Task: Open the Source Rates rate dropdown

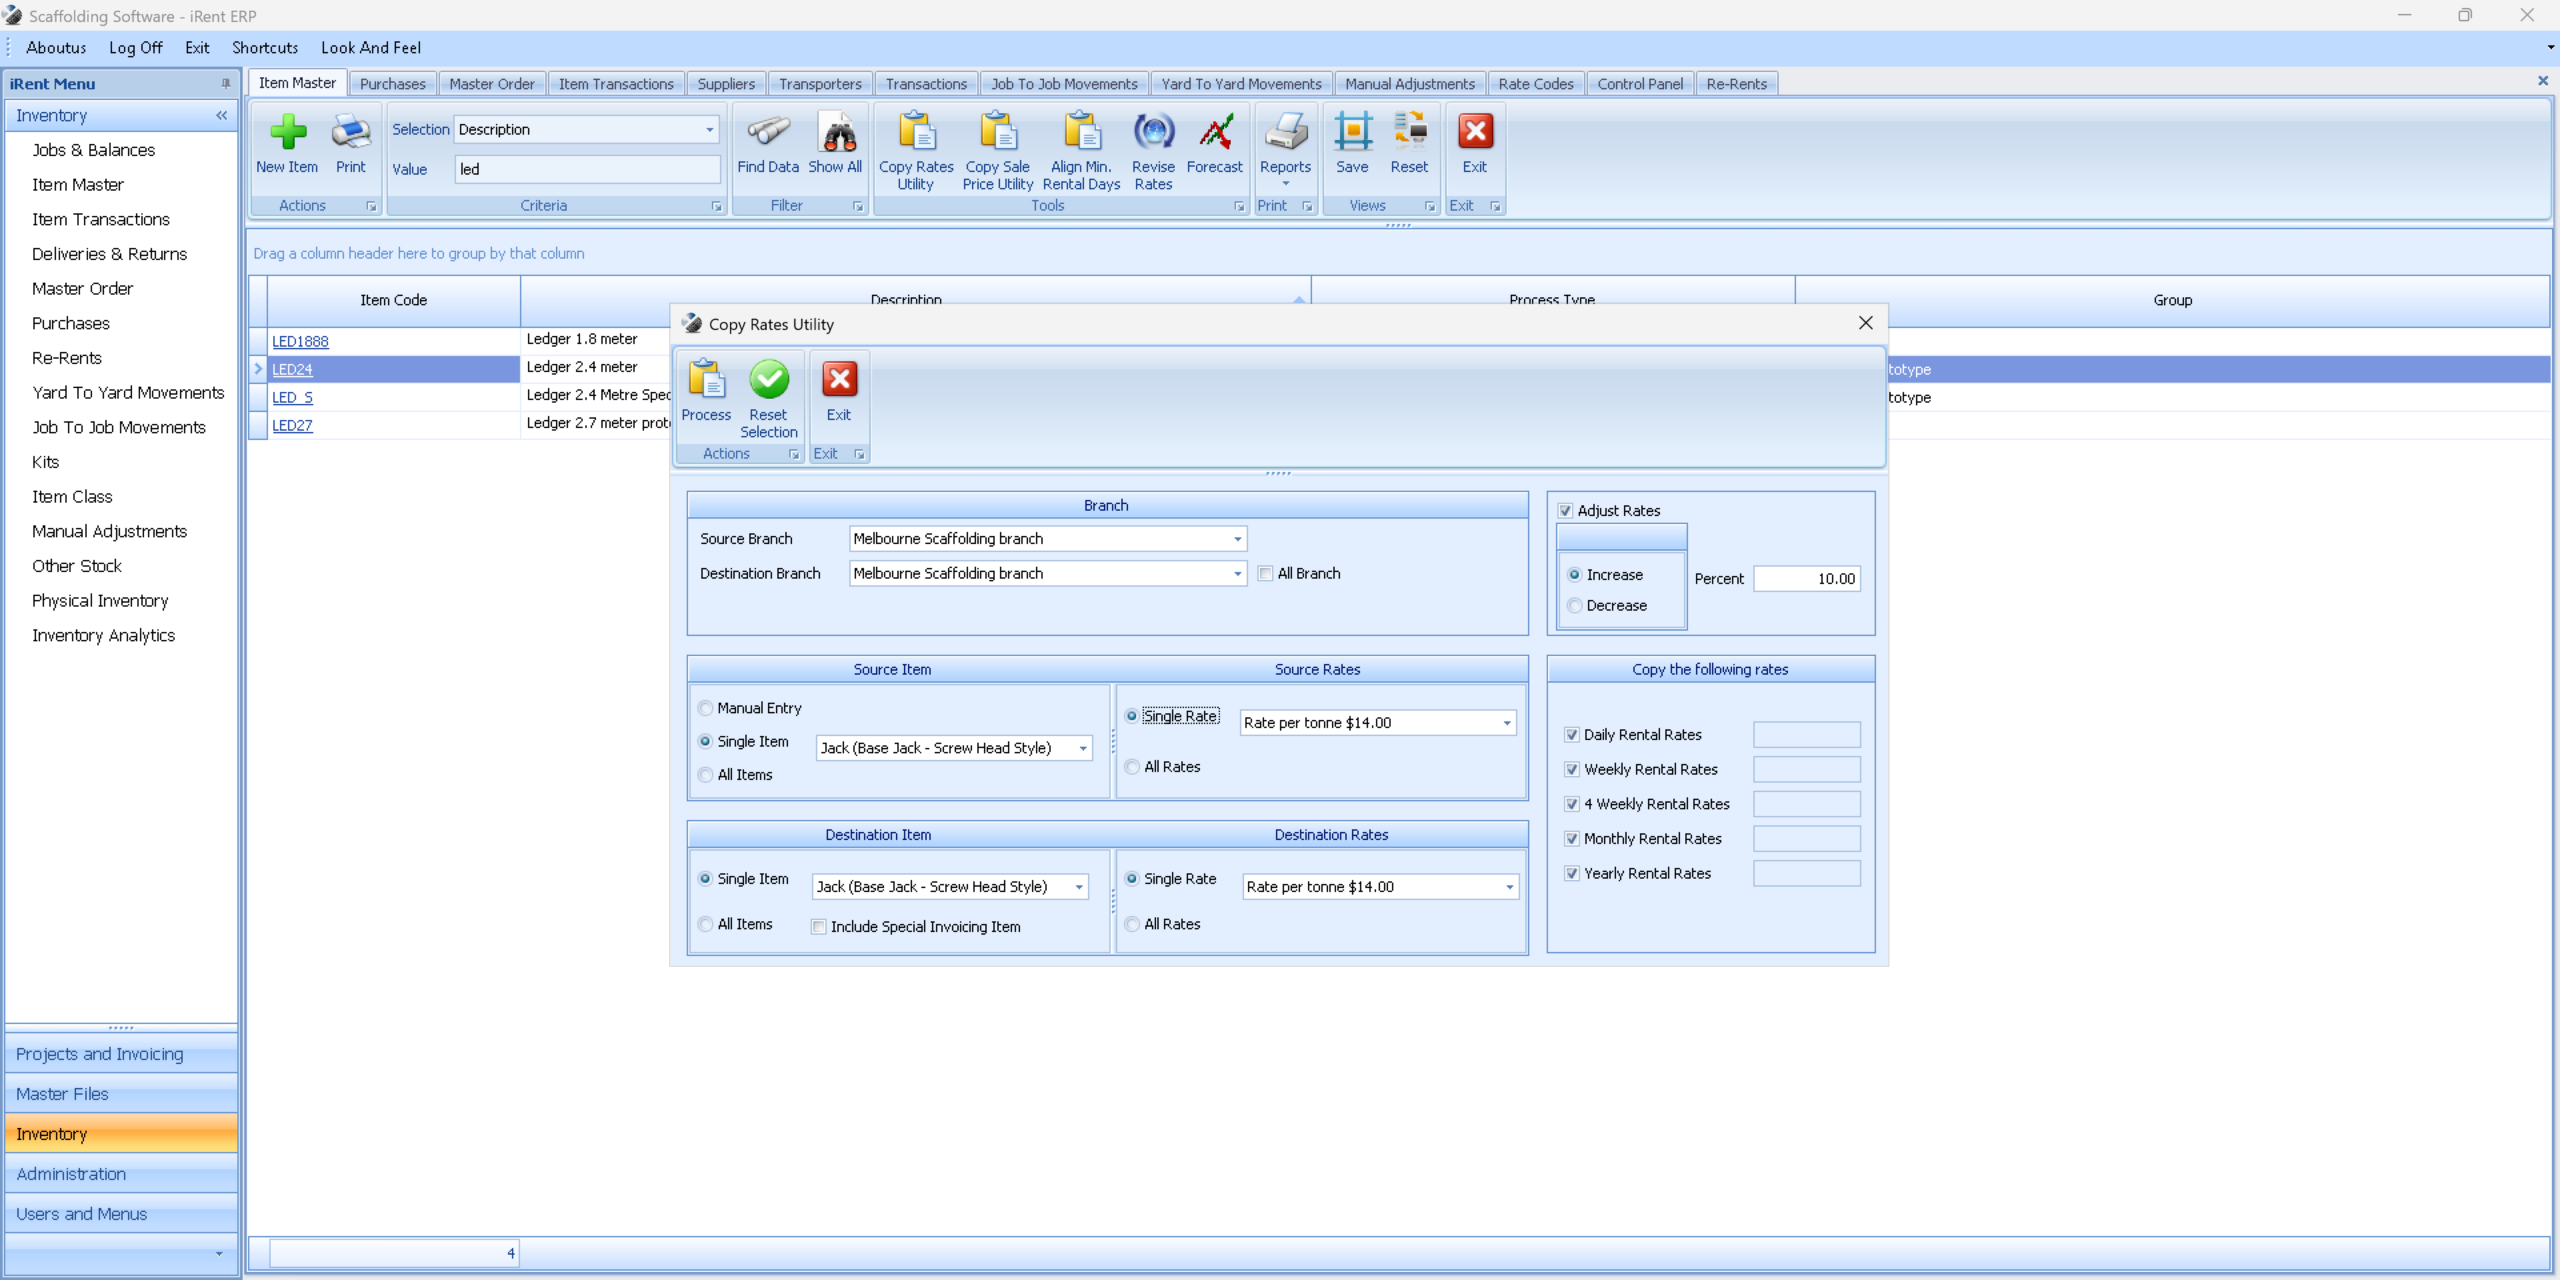Action: coord(1507,723)
